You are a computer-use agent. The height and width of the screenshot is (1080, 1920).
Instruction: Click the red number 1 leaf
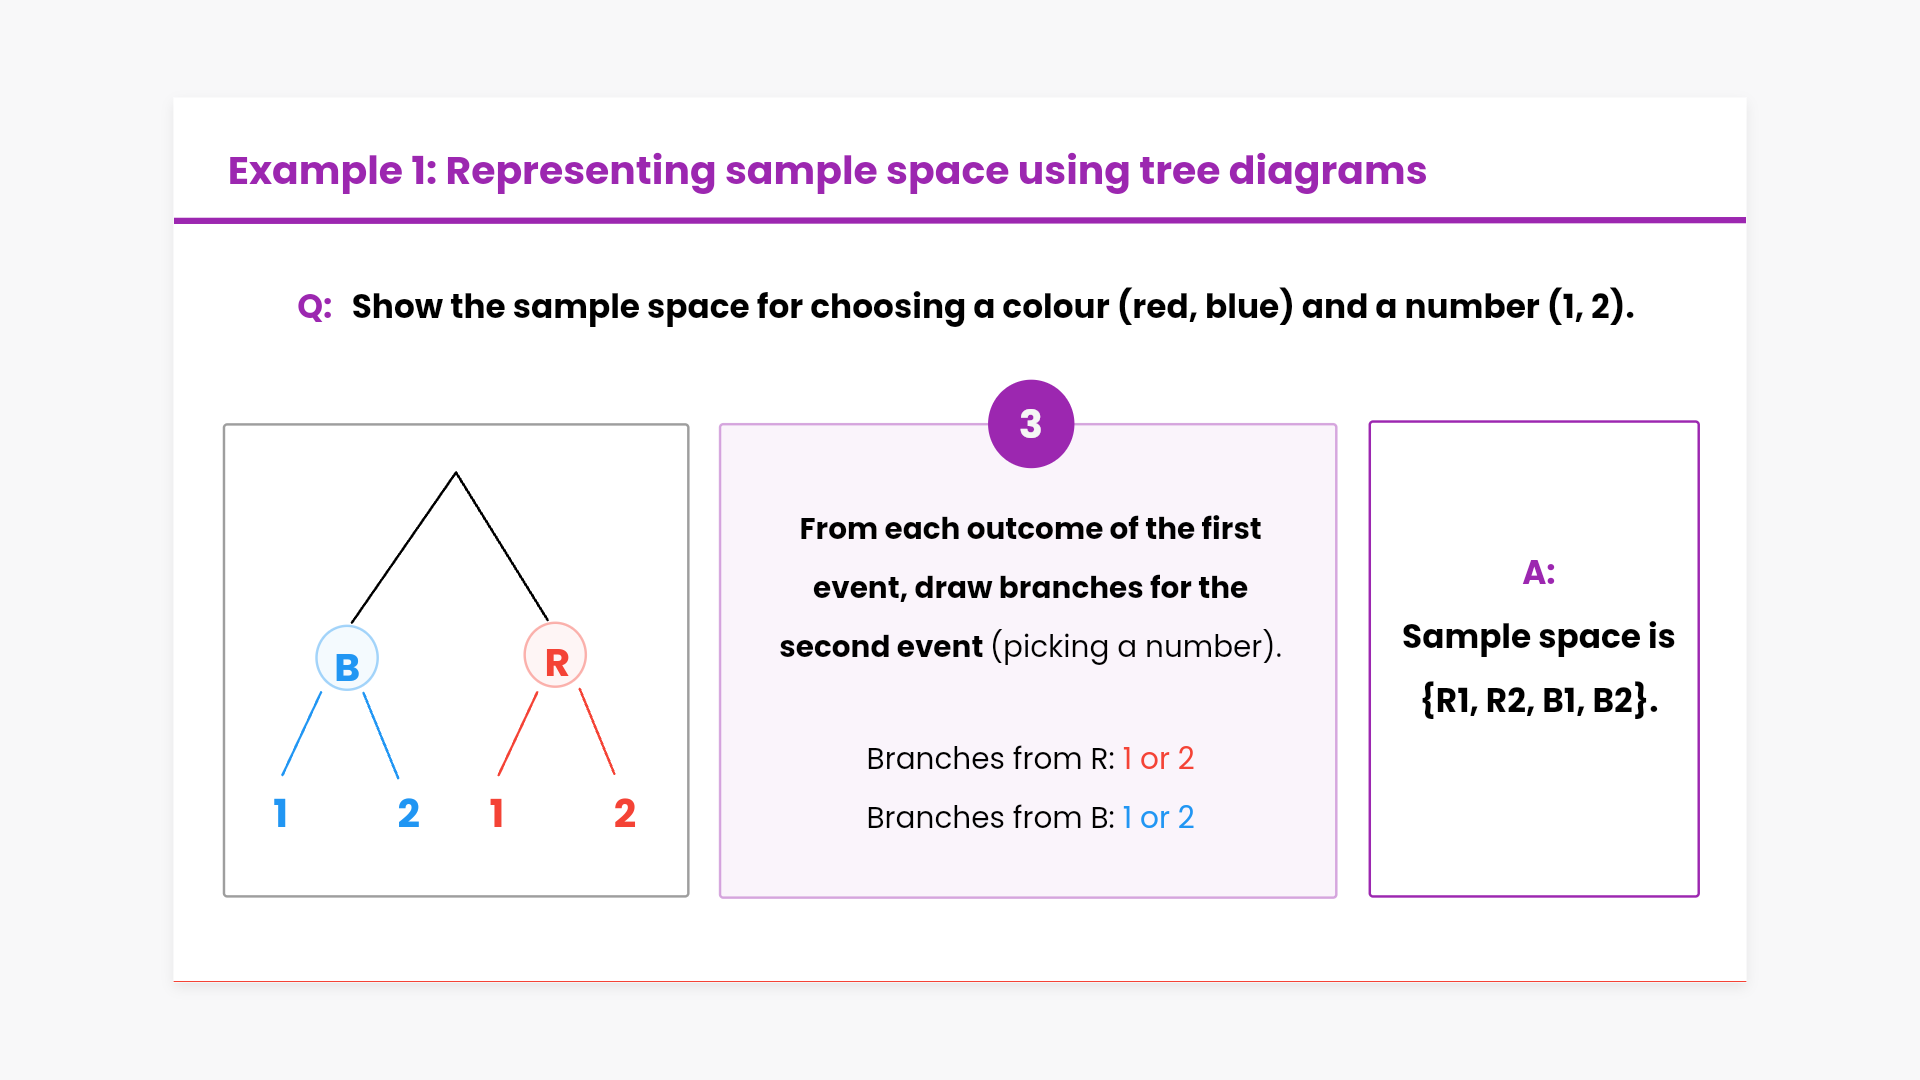click(x=496, y=813)
